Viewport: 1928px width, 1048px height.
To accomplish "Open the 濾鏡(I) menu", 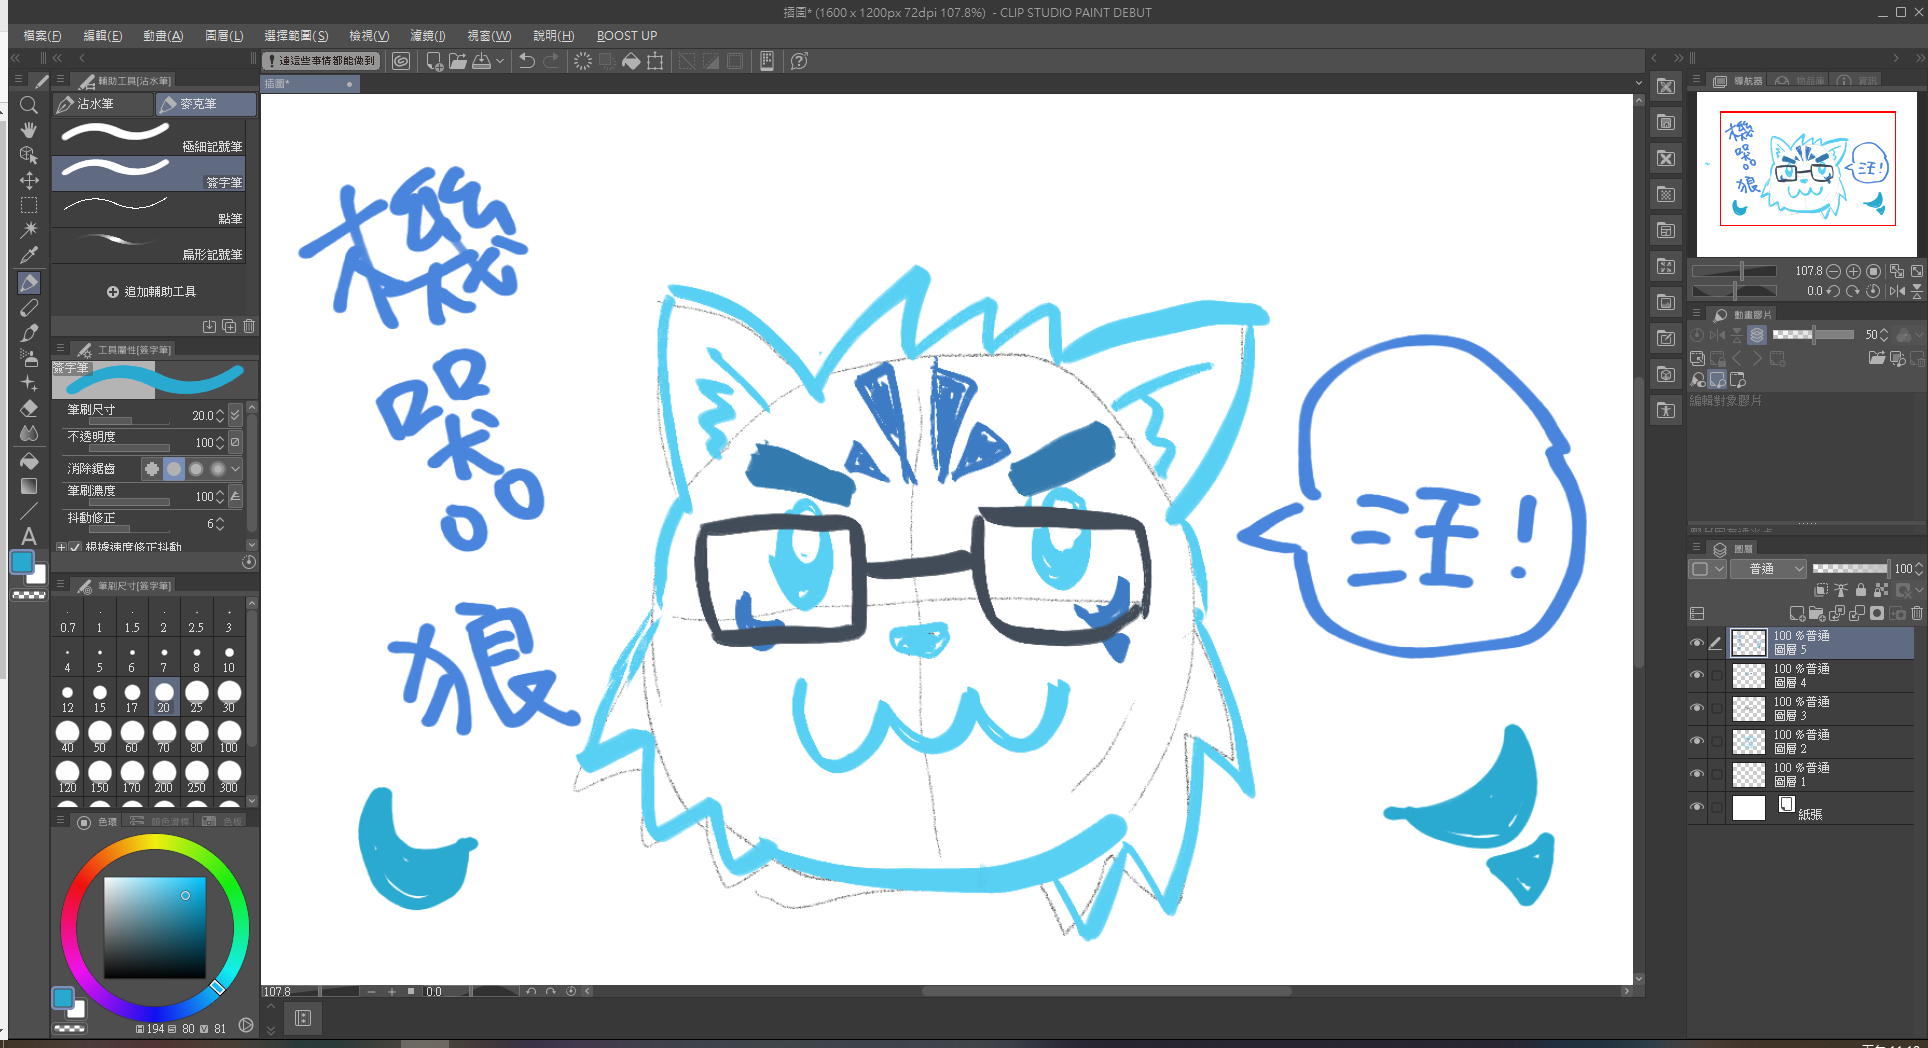I will click(428, 36).
